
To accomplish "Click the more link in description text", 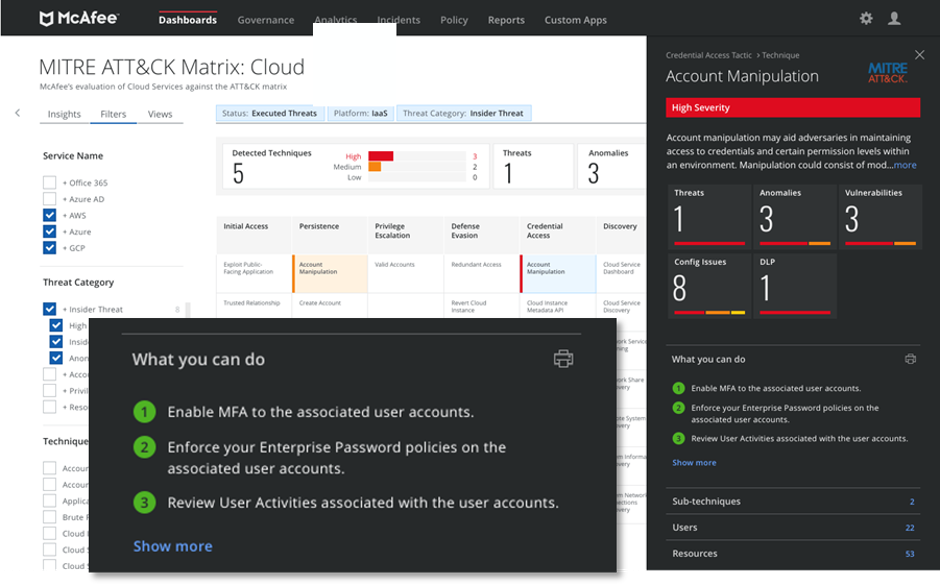I will [x=905, y=165].
